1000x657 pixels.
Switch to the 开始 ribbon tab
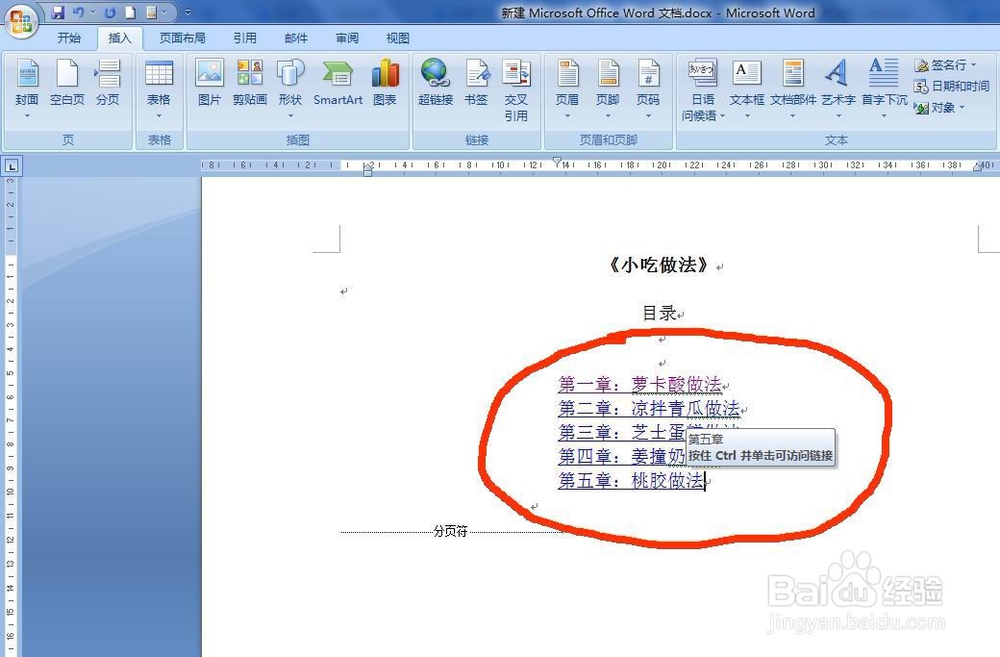[69, 38]
